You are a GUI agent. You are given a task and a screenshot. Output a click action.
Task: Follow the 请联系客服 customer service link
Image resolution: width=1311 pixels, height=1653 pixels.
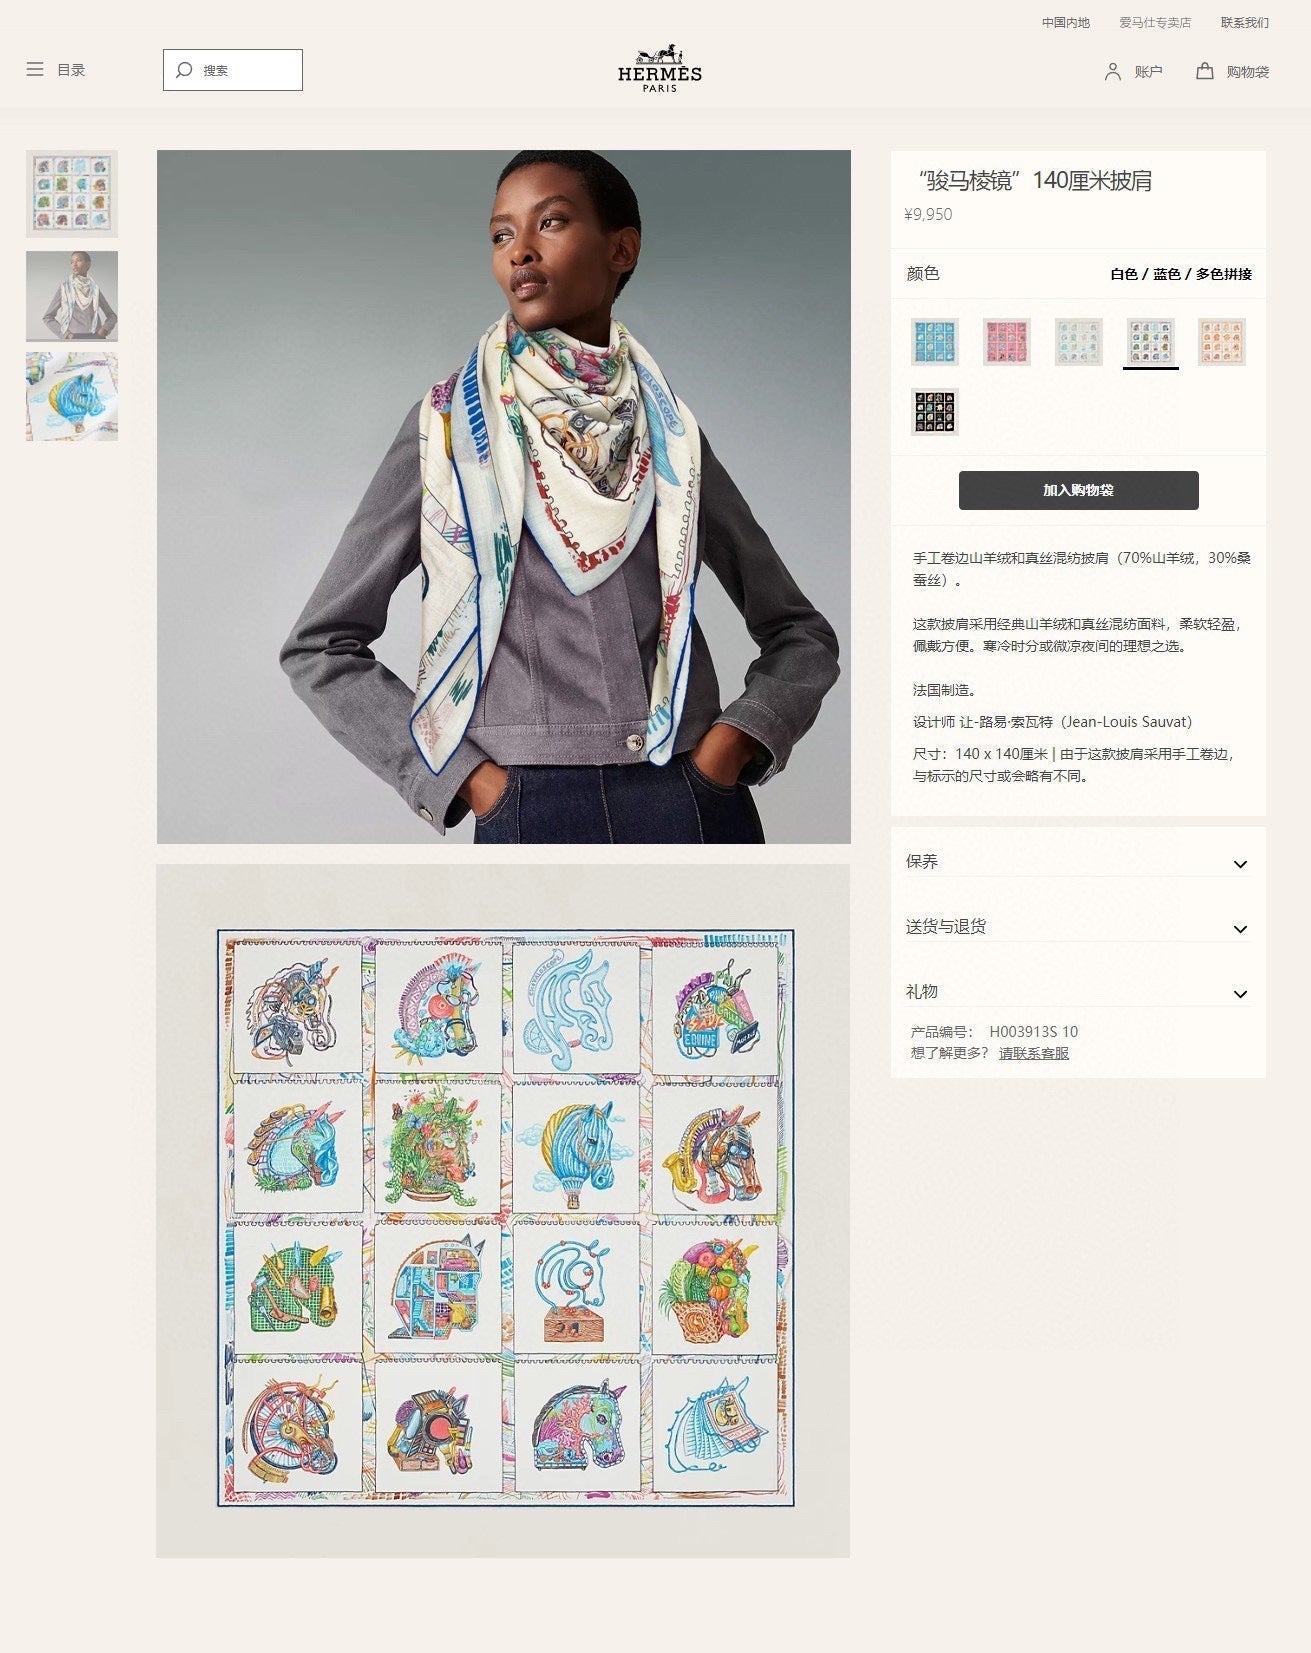pos(1034,1053)
